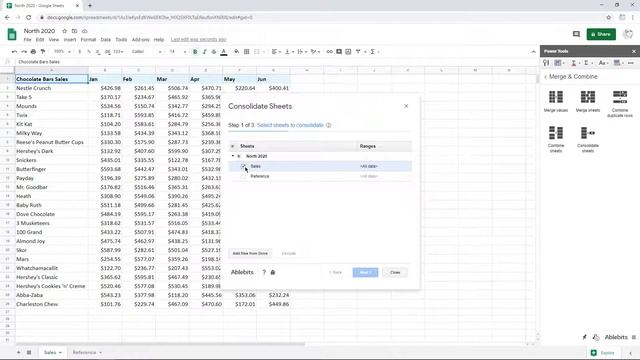Close the Consolidate Sheets dialog with X
Screen dimensions: 640x360
406,106
